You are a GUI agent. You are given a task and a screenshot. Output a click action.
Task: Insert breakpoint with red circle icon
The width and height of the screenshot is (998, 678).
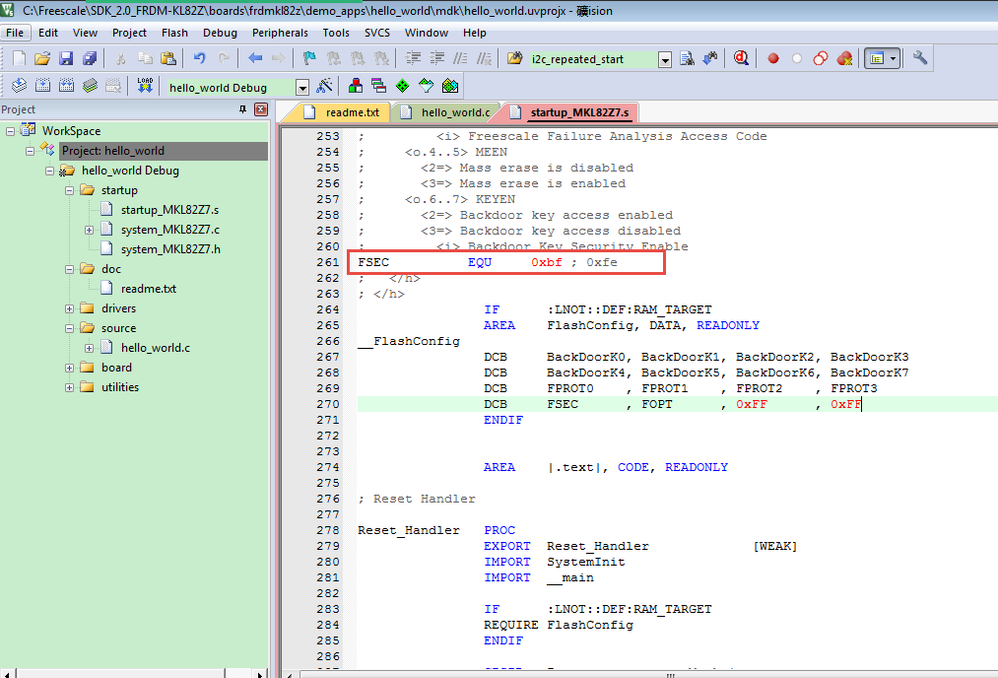tap(773, 59)
